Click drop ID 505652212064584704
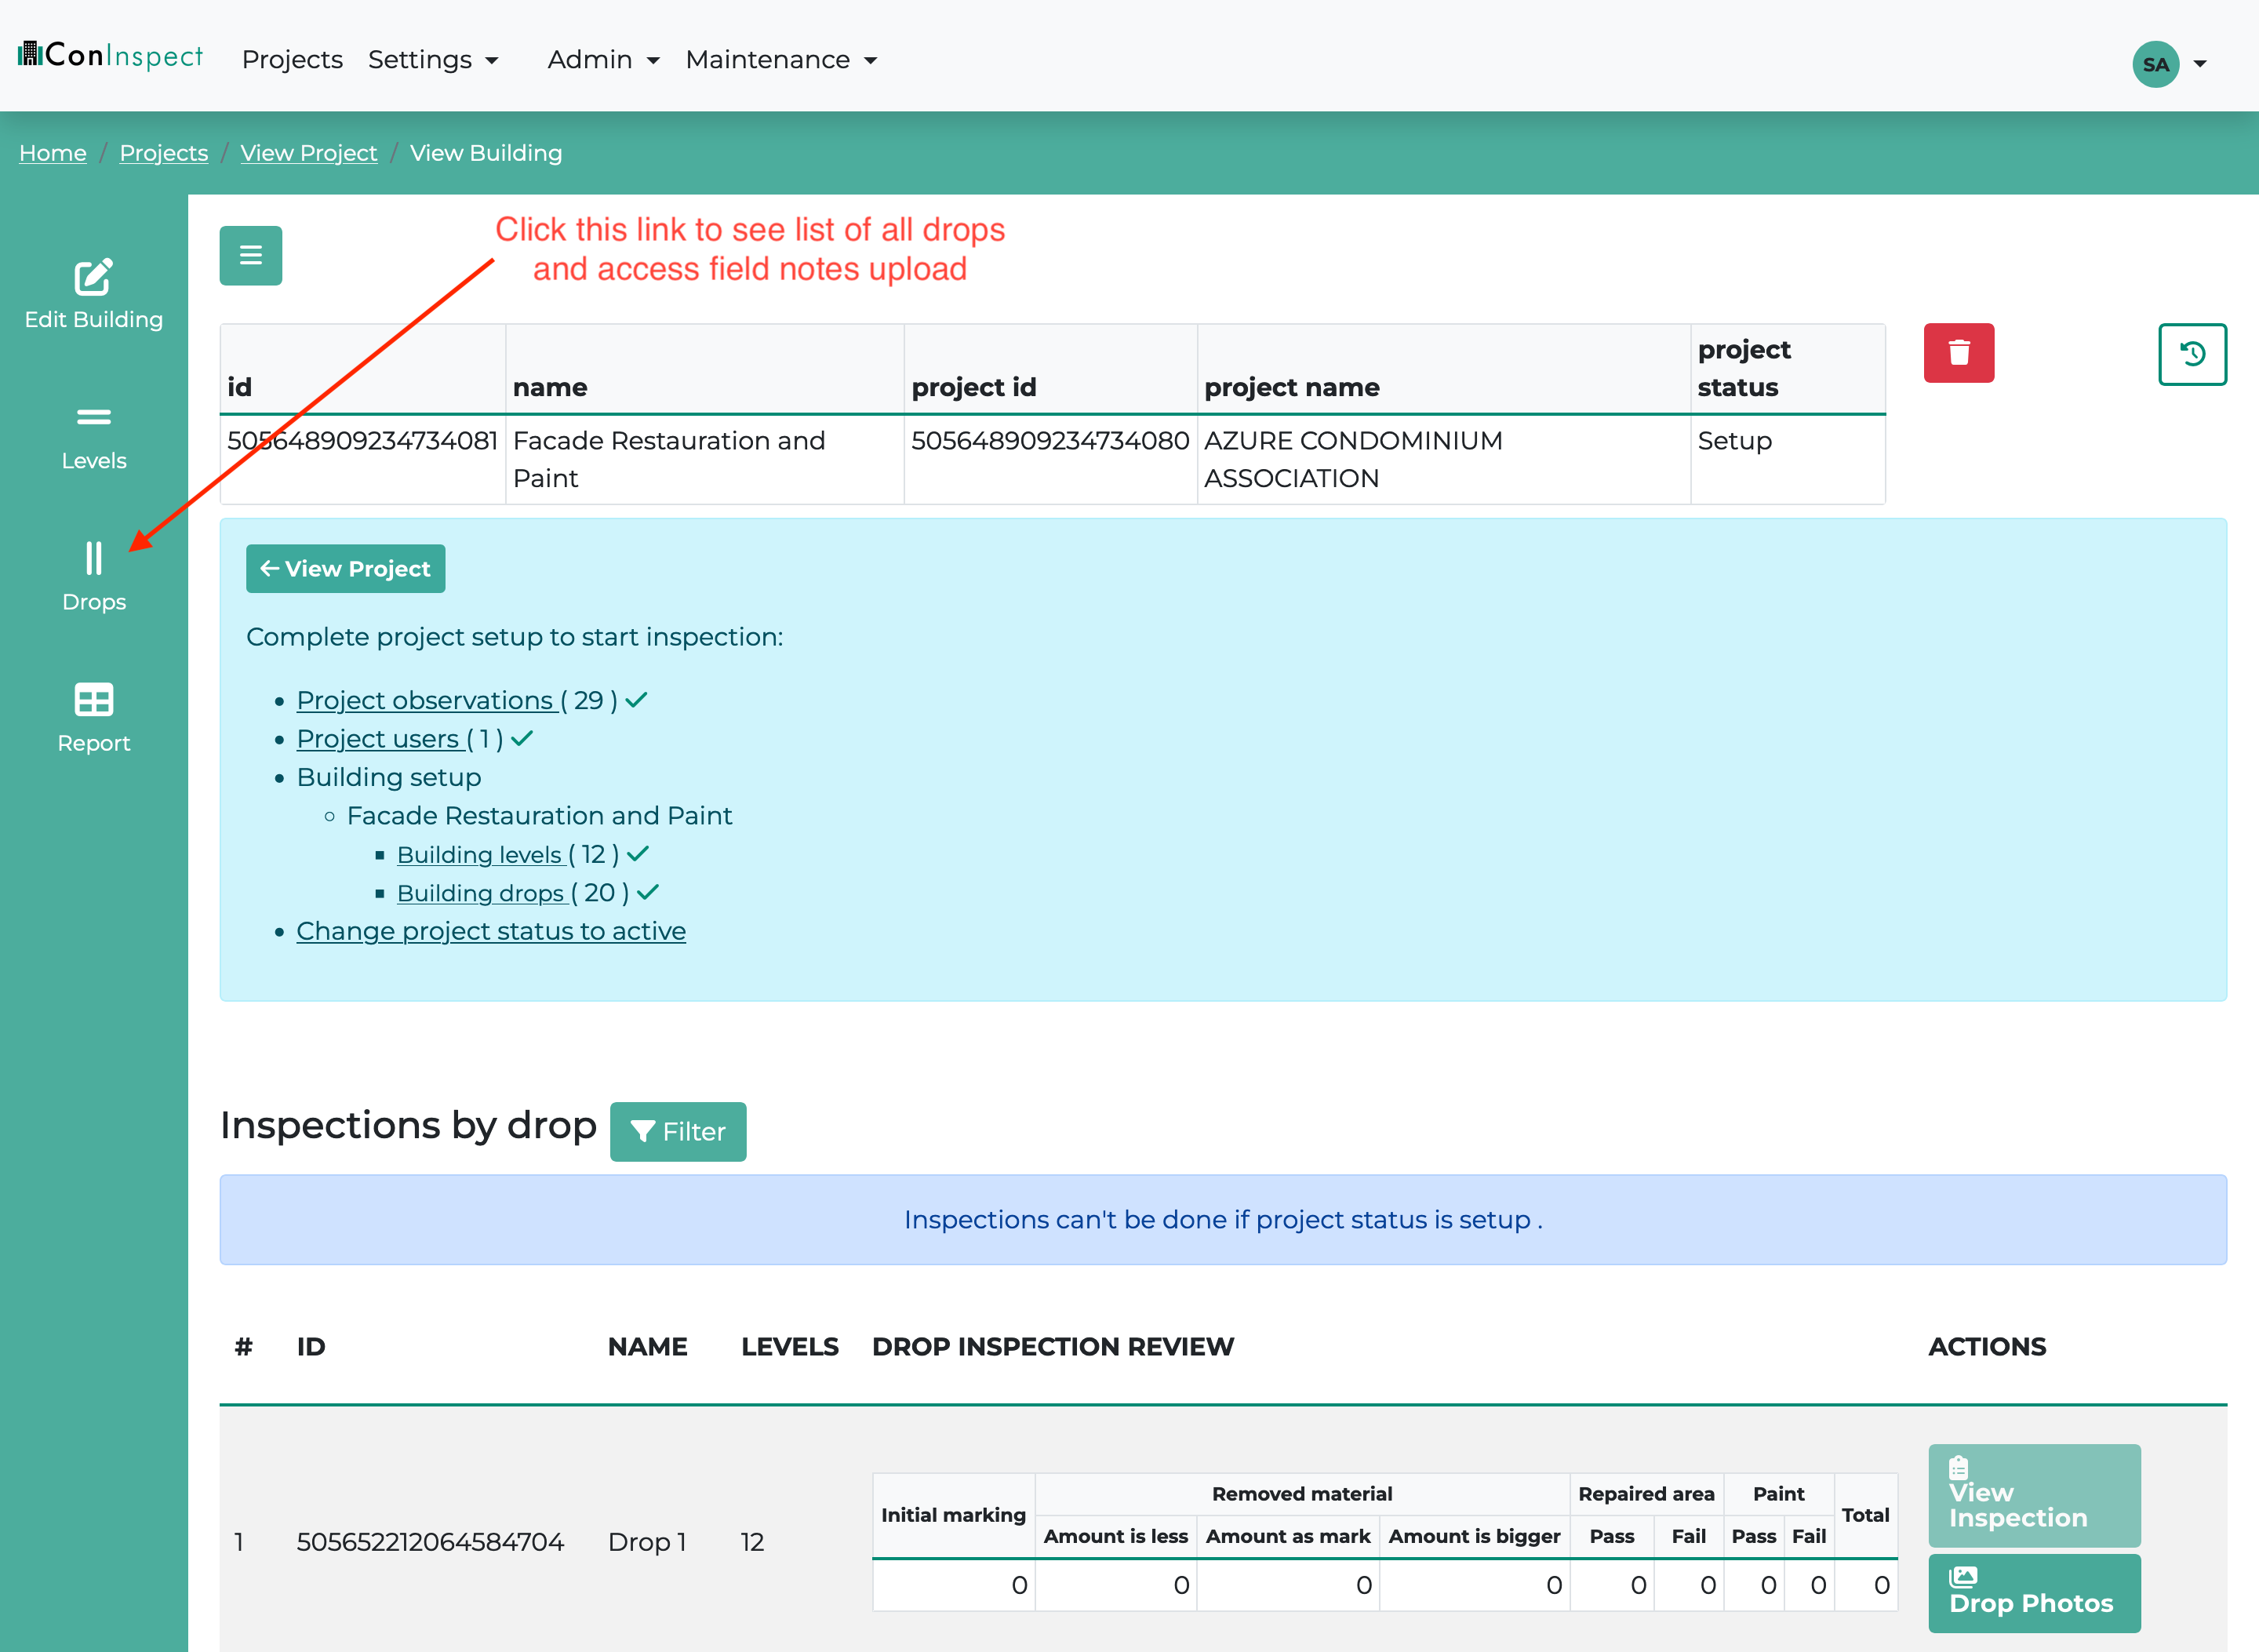2259x1652 pixels. 430,1542
